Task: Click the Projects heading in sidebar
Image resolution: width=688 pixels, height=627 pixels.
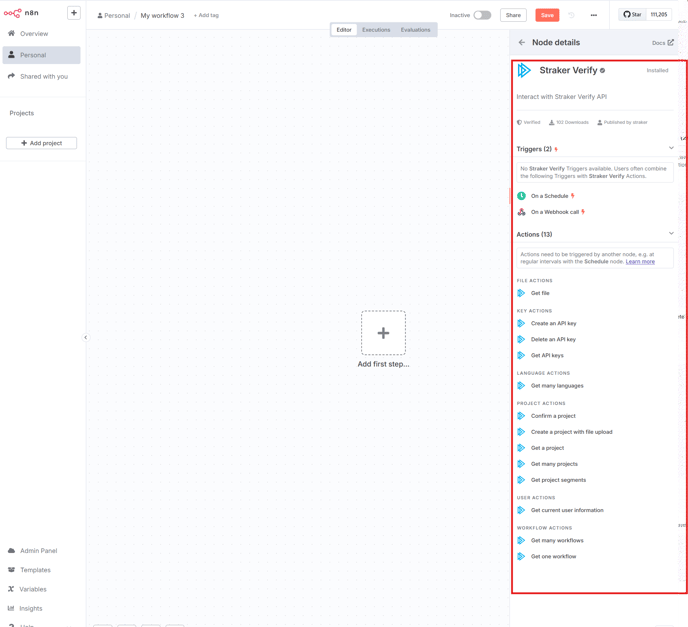Action: pyautogui.click(x=22, y=113)
